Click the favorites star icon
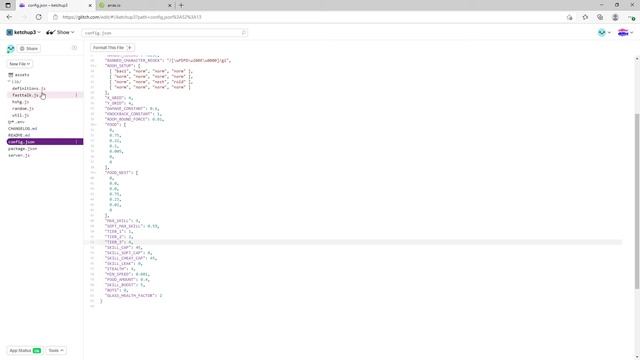The image size is (640, 360). coord(585,17)
